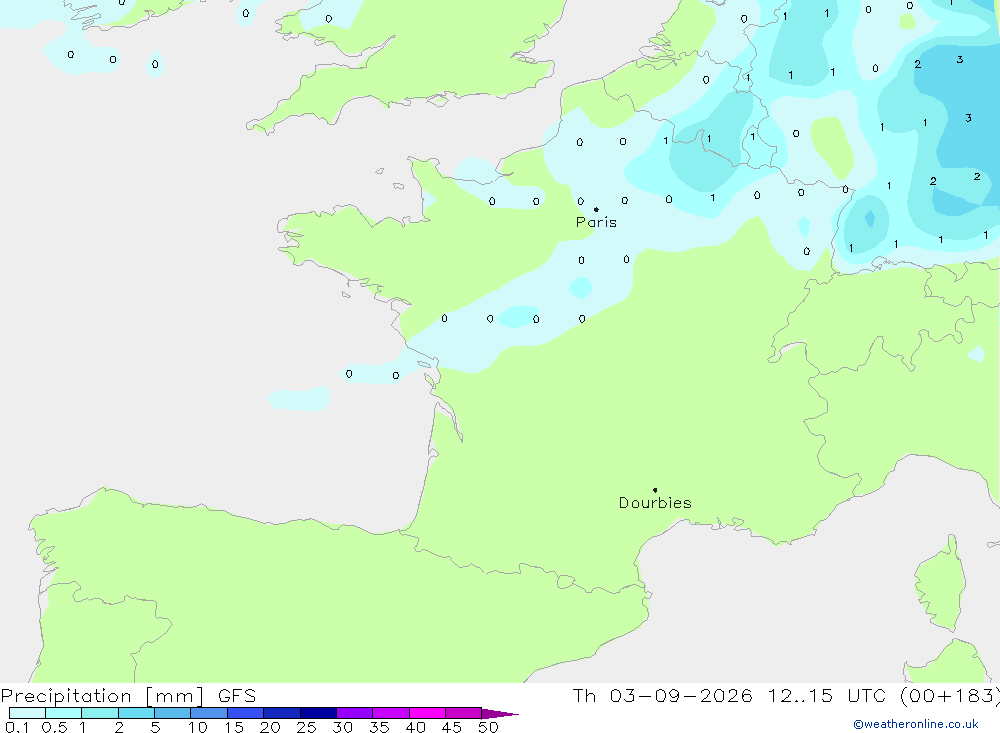Click the violet 30 mm legend swatch
The image size is (1000, 733).
click(354, 713)
